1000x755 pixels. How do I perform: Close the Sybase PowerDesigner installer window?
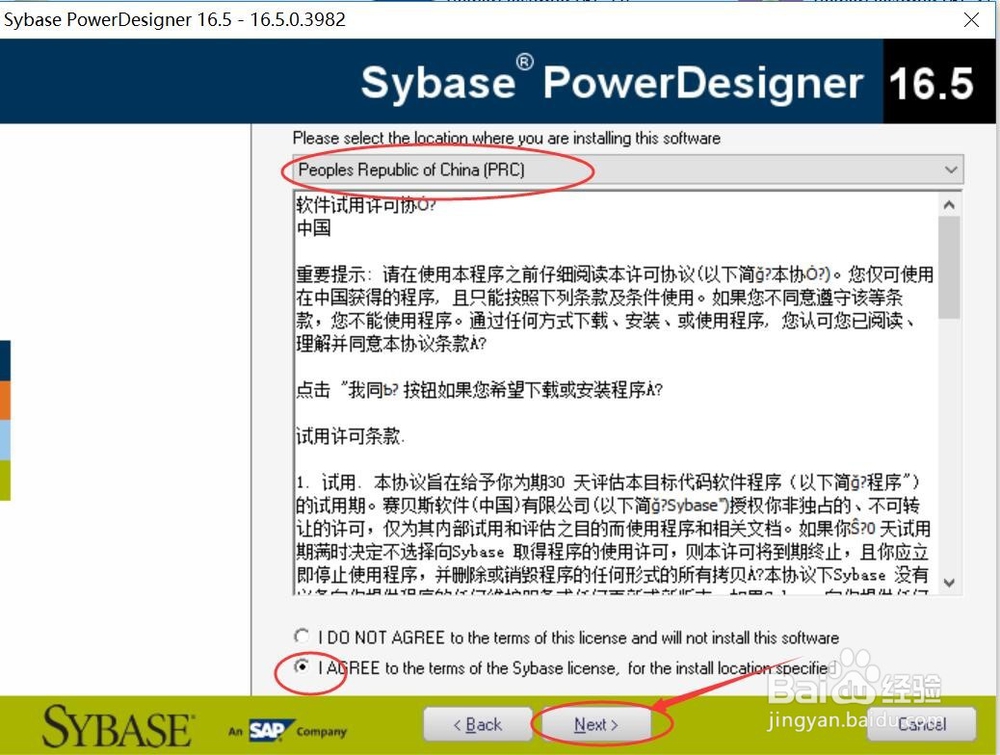click(971, 20)
